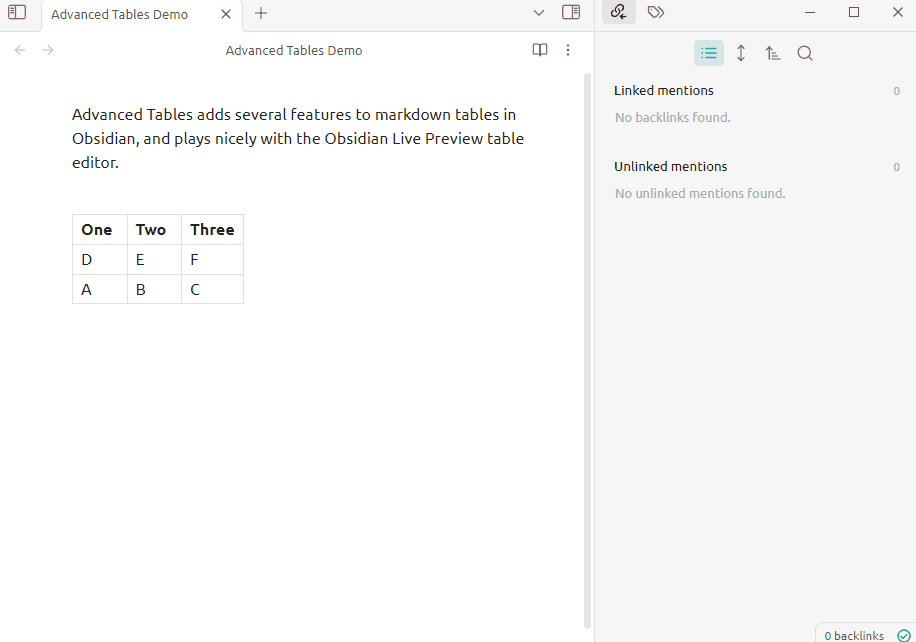Collapse the Unlinked mentions section

(x=670, y=167)
